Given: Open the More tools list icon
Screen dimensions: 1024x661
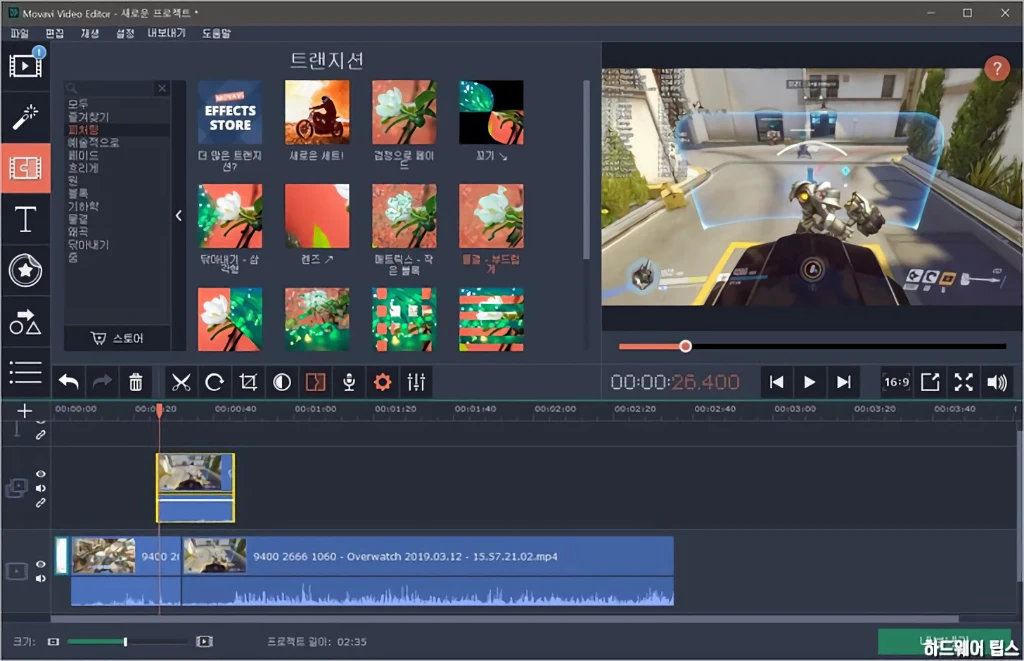Looking at the screenshot, I should (x=25, y=372).
